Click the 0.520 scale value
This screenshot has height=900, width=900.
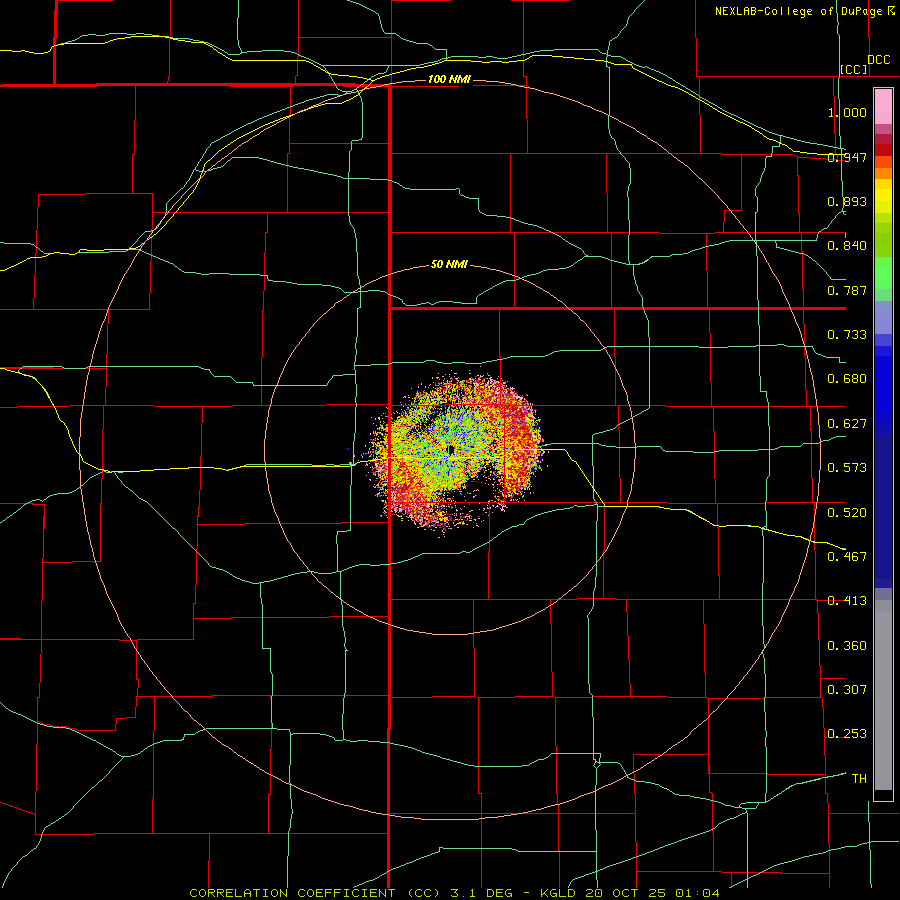tap(847, 512)
